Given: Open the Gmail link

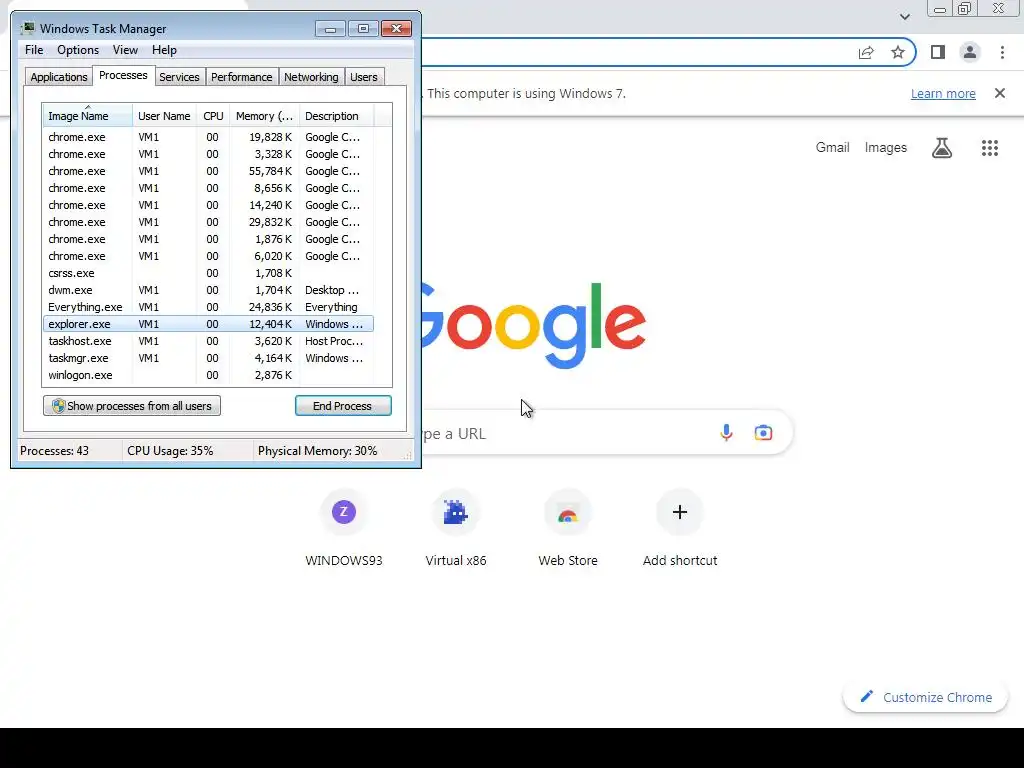Looking at the screenshot, I should coord(832,148).
